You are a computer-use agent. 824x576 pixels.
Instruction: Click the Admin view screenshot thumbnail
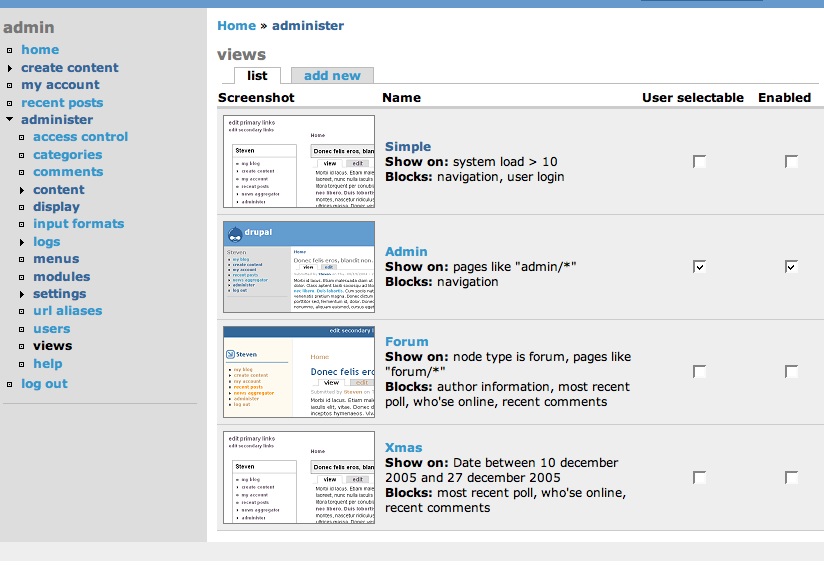click(x=299, y=266)
